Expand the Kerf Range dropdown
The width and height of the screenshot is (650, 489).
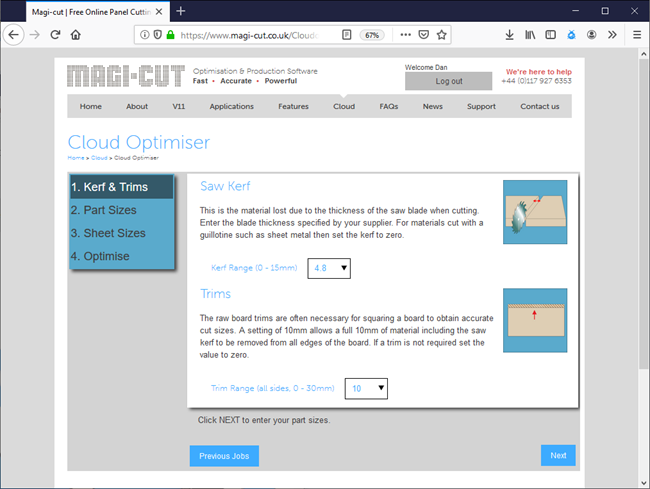tap(329, 268)
